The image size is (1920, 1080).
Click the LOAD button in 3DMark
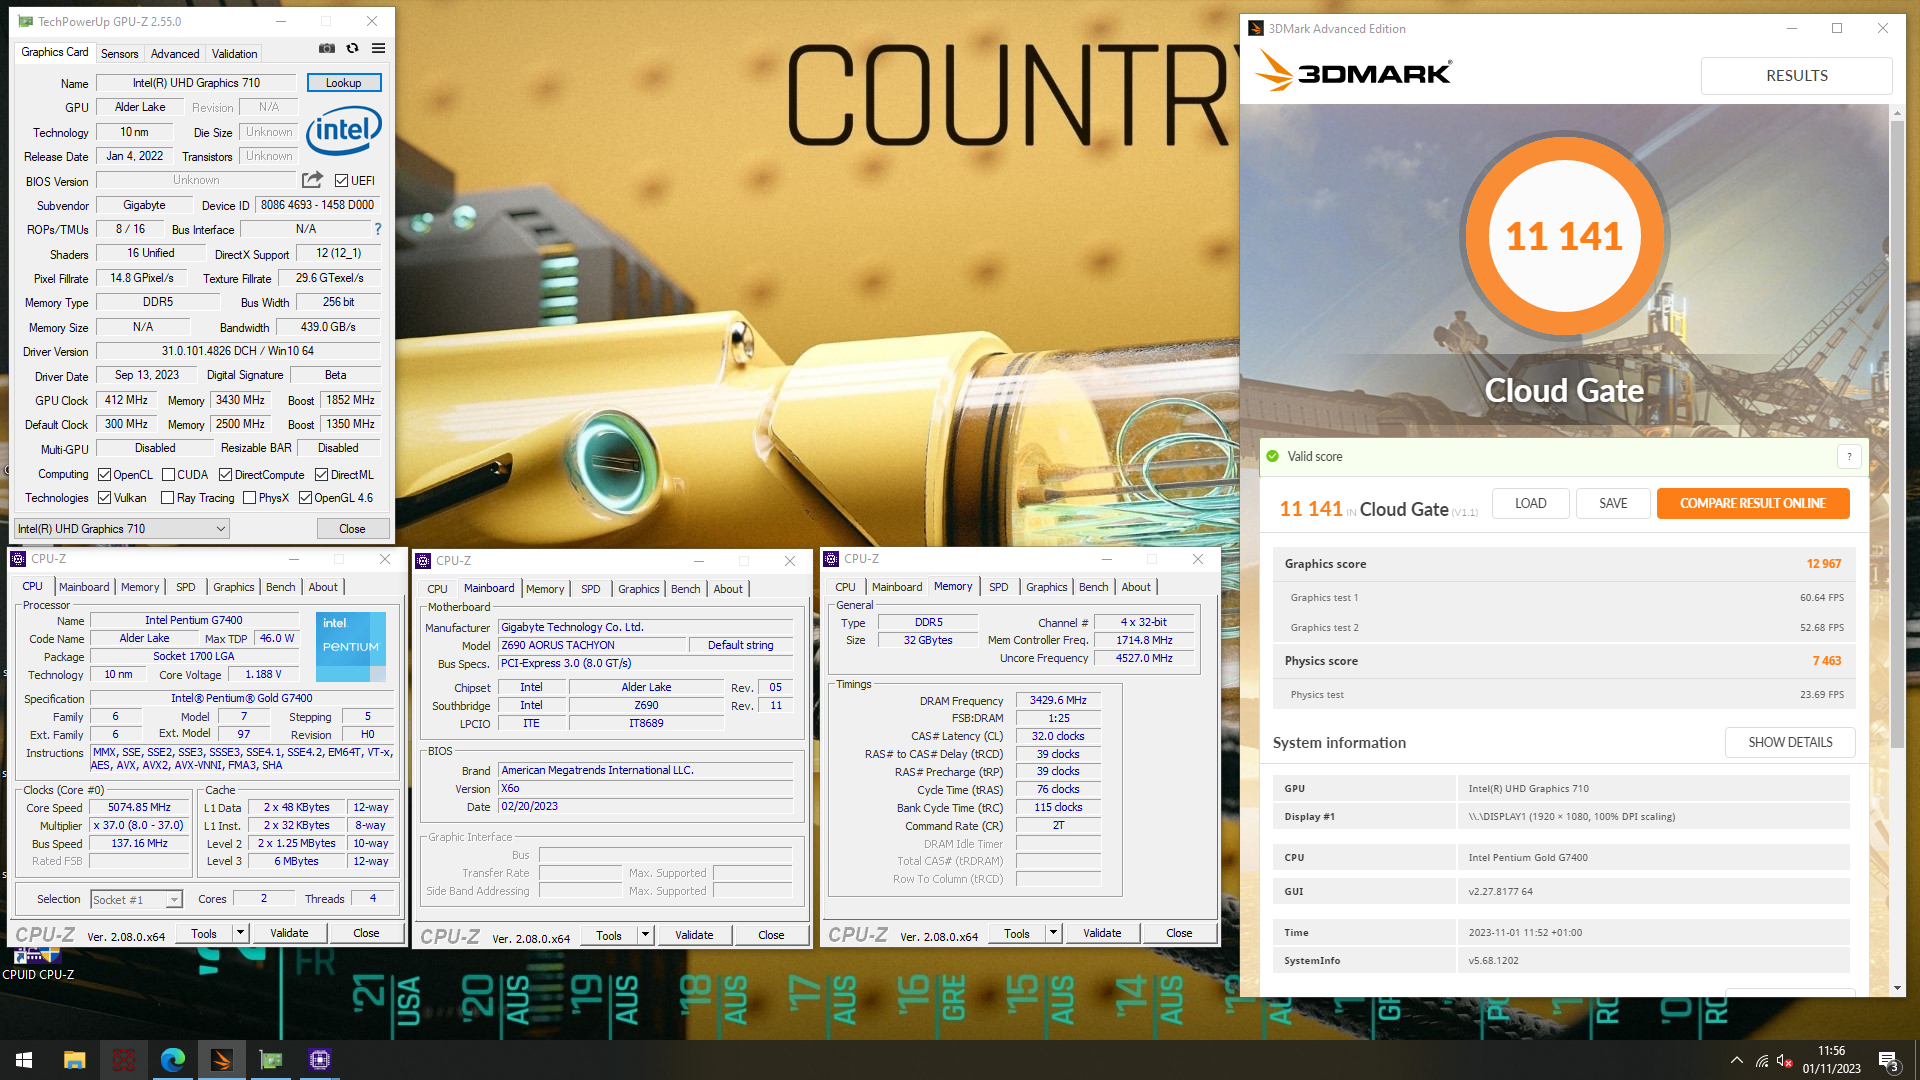click(x=1530, y=503)
